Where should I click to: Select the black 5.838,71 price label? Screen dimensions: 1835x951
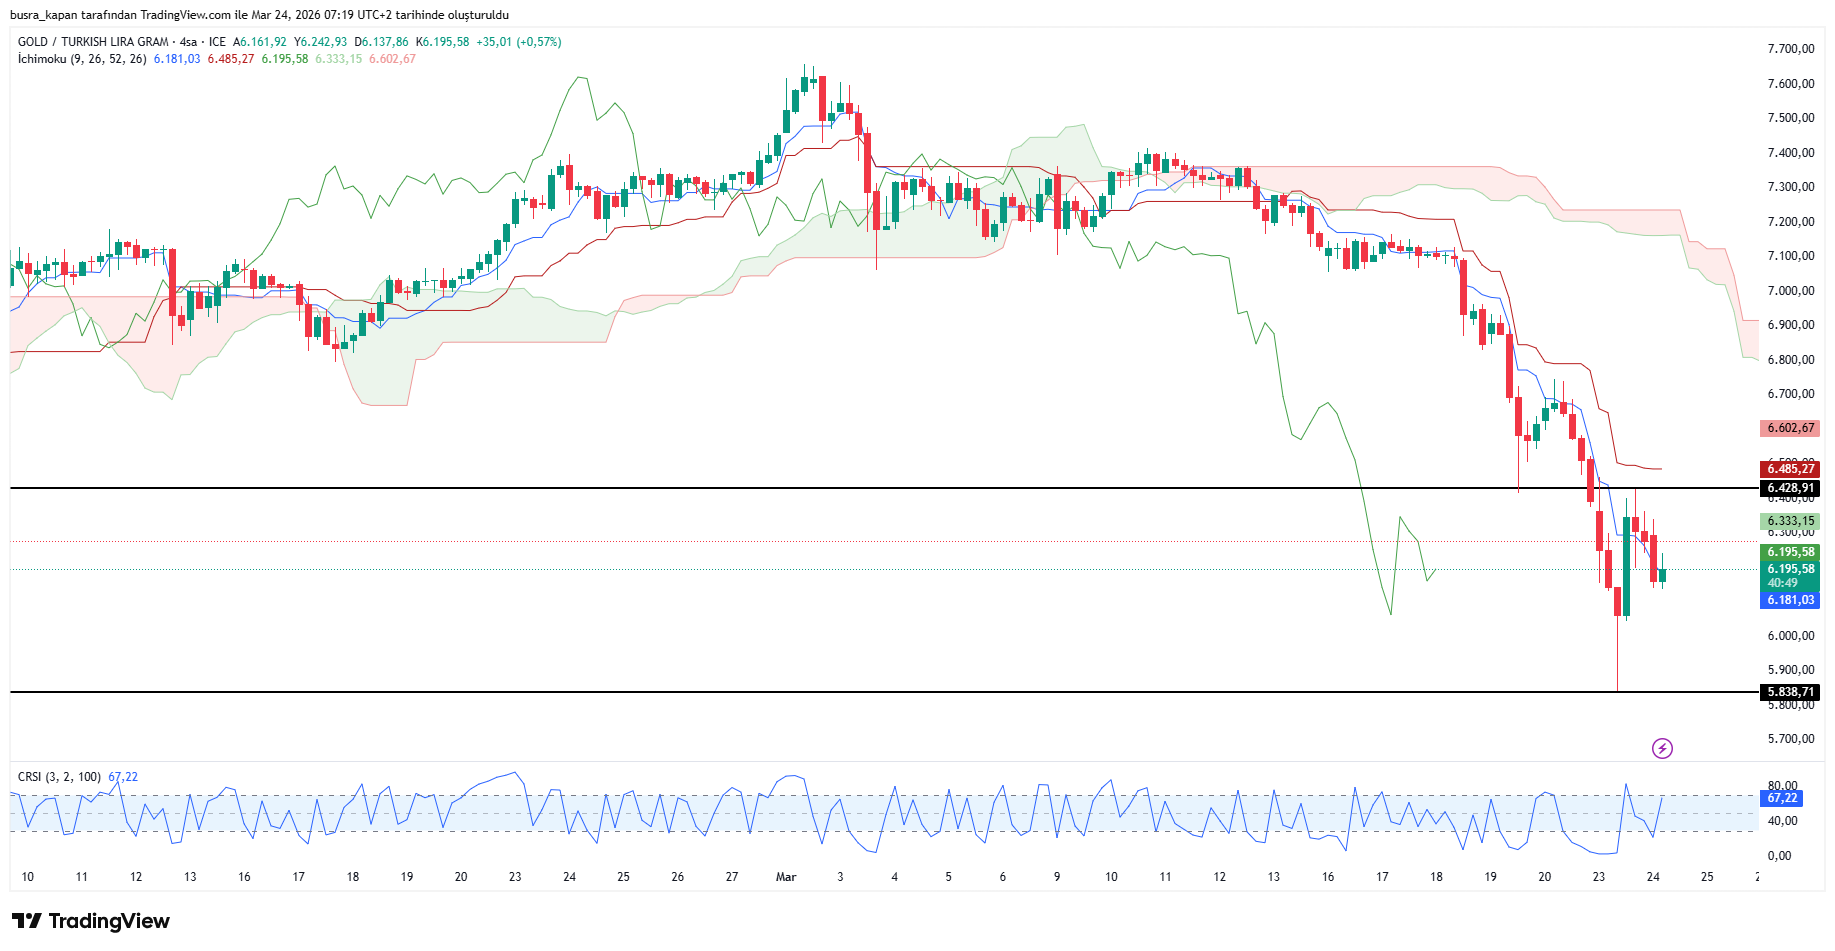tap(1790, 692)
